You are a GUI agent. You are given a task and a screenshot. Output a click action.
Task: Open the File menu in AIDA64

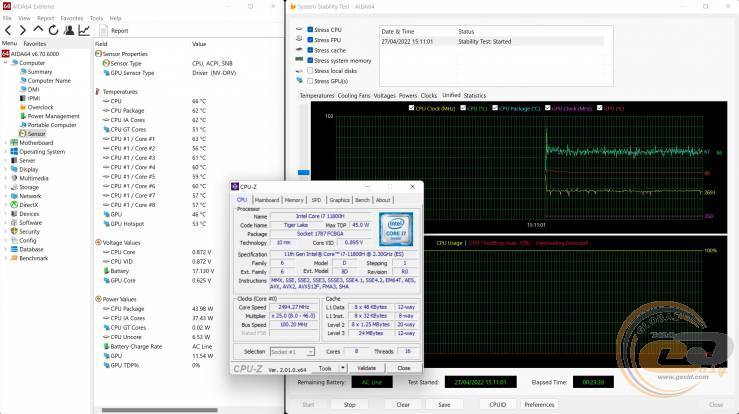coord(7,18)
